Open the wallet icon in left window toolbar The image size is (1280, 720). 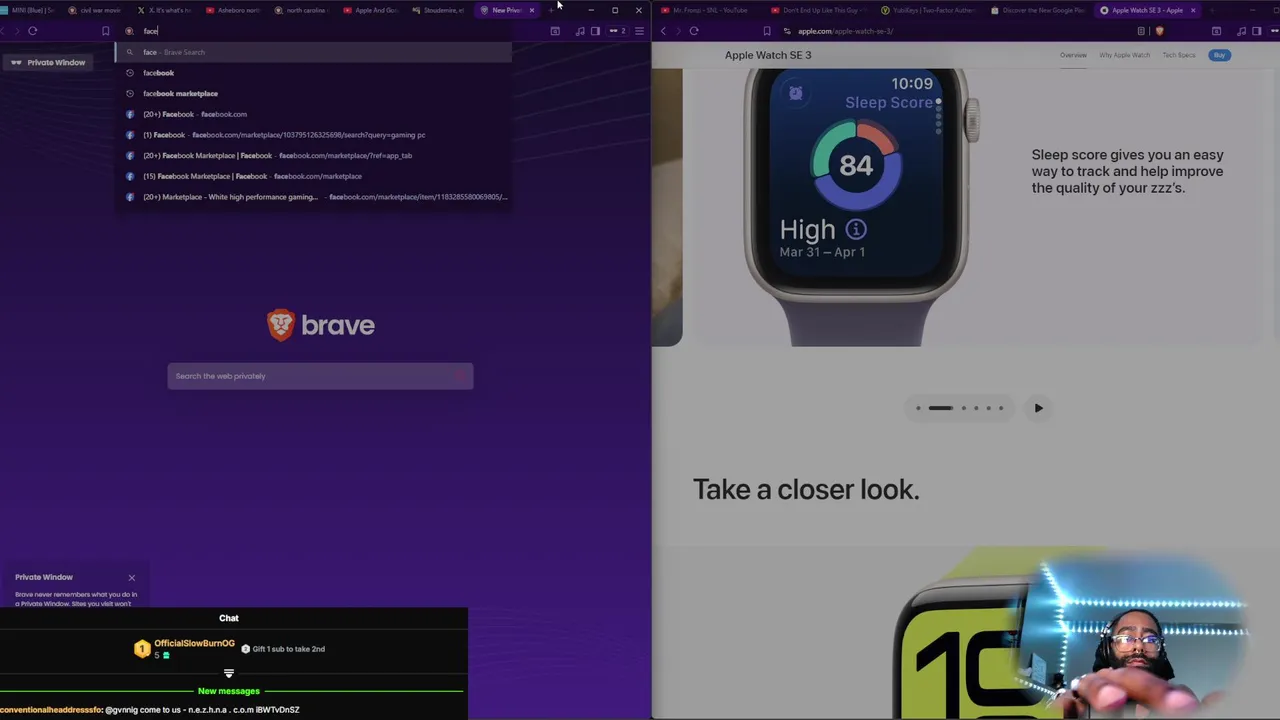pos(555,31)
